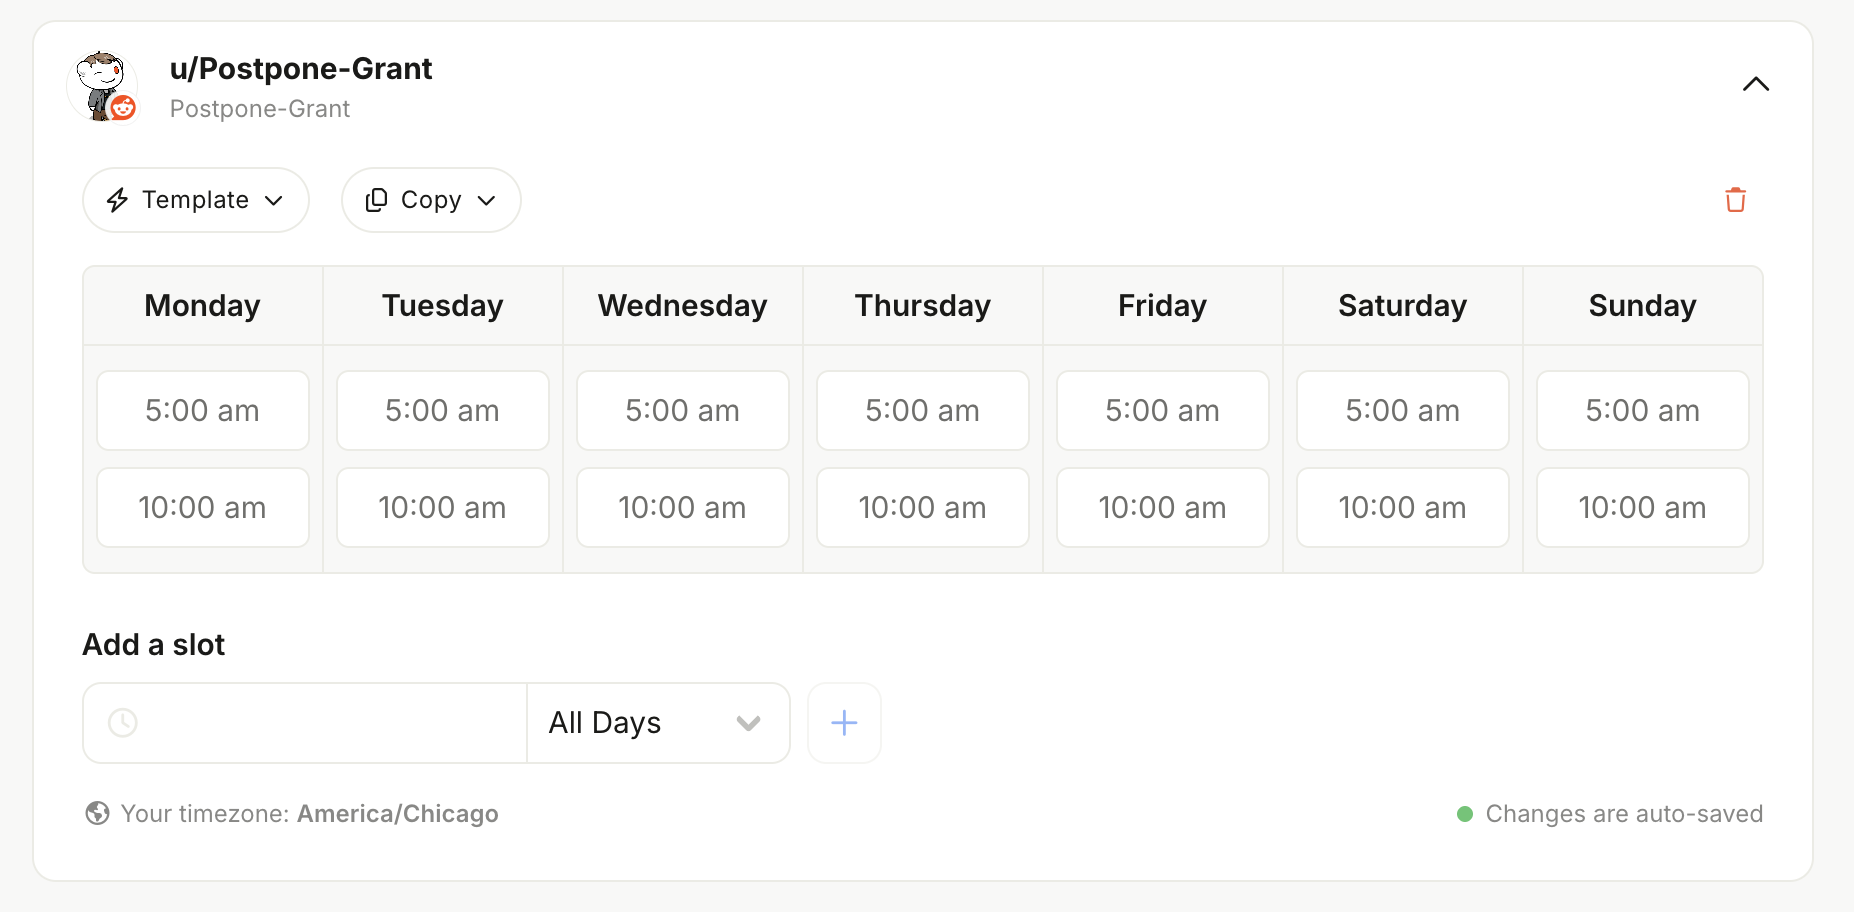Click the Add a slot time input
The image size is (1854, 912).
pyautogui.click(x=305, y=723)
